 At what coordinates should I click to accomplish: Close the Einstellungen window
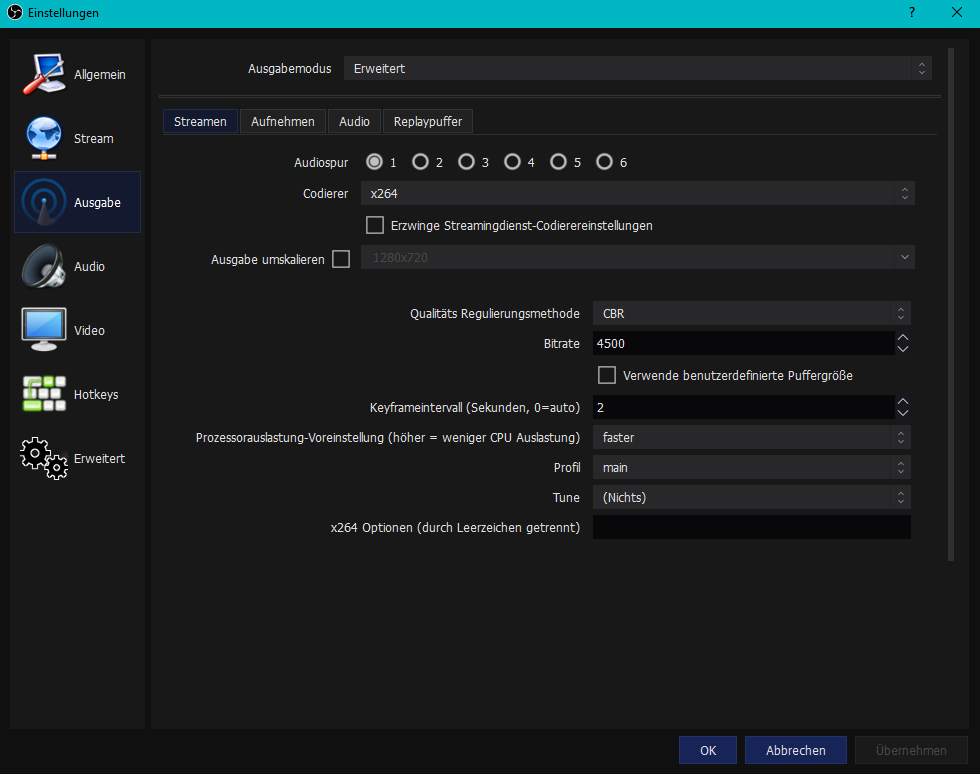point(956,13)
